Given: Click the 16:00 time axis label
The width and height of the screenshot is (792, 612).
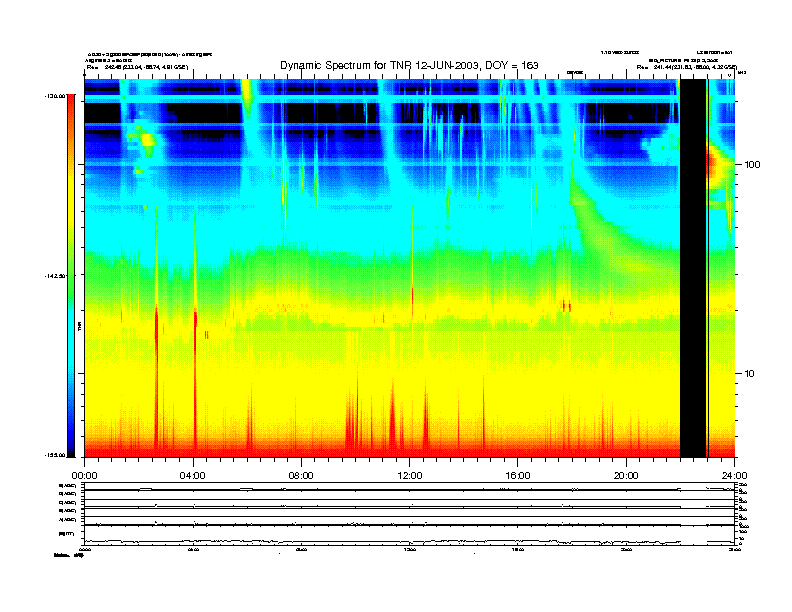Looking at the screenshot, I should tap(518, 476).
